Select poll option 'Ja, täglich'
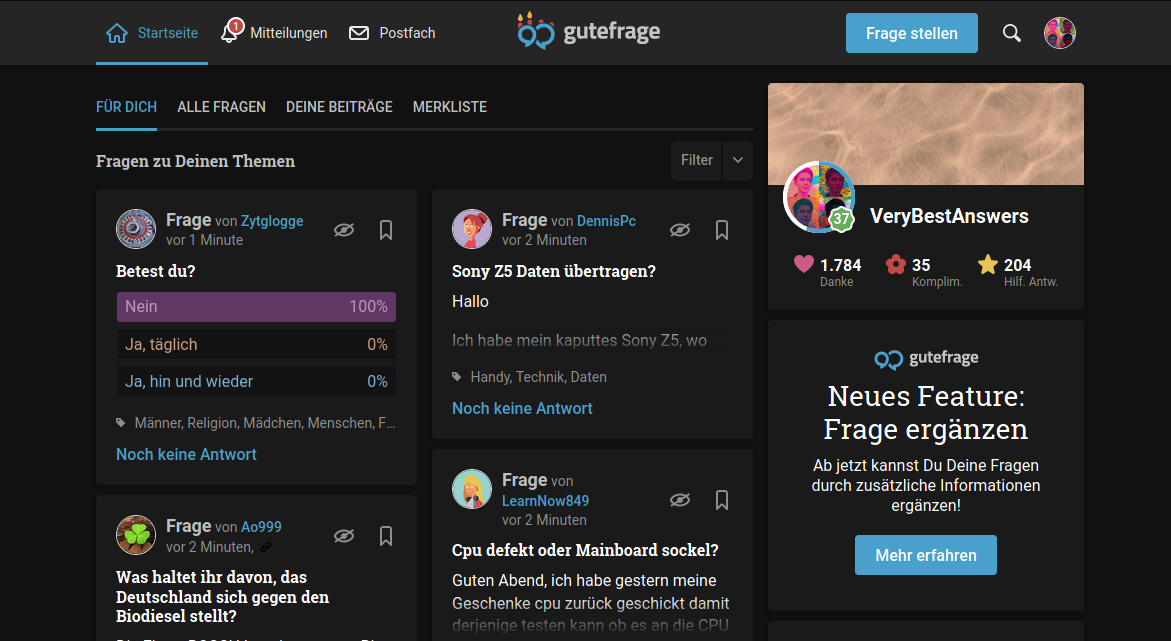1171x641 pixels. (x=256, y=344)
